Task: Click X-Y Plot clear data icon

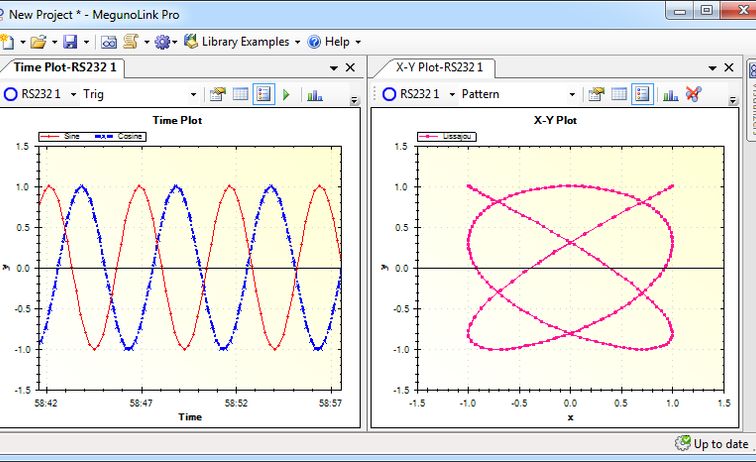Action: click(x=693, y=94)
